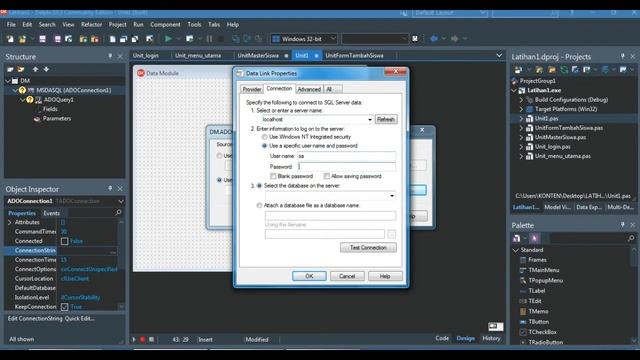Switch to the Code view tab
Screen dimensions: 640x360
pyautogui.click(x=442, y=338)
